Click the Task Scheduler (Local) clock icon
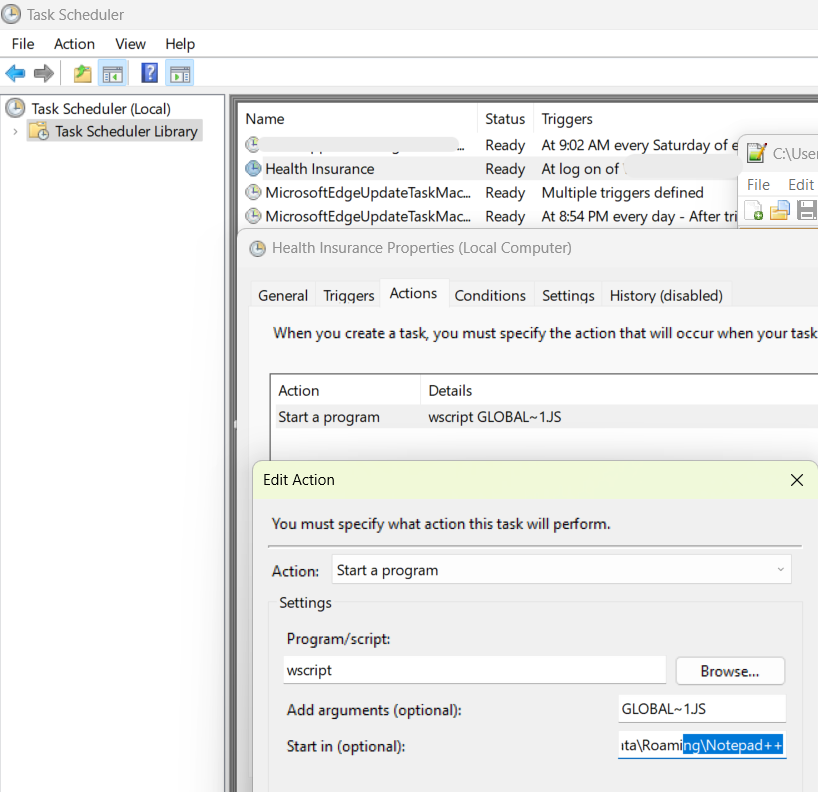818x792 pixels. point(15,108)
